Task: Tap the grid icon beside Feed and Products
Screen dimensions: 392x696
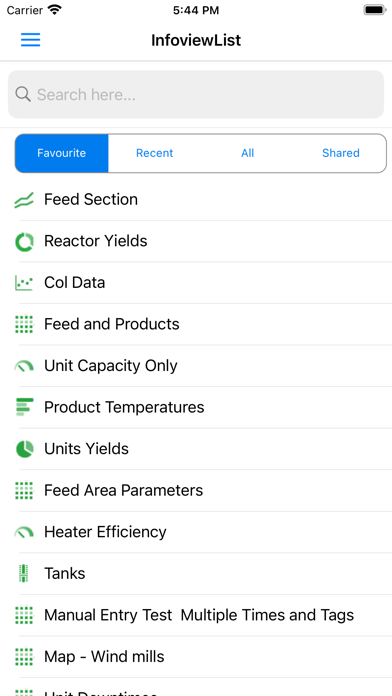Action: pyautogui.click(x=24, y=324)
